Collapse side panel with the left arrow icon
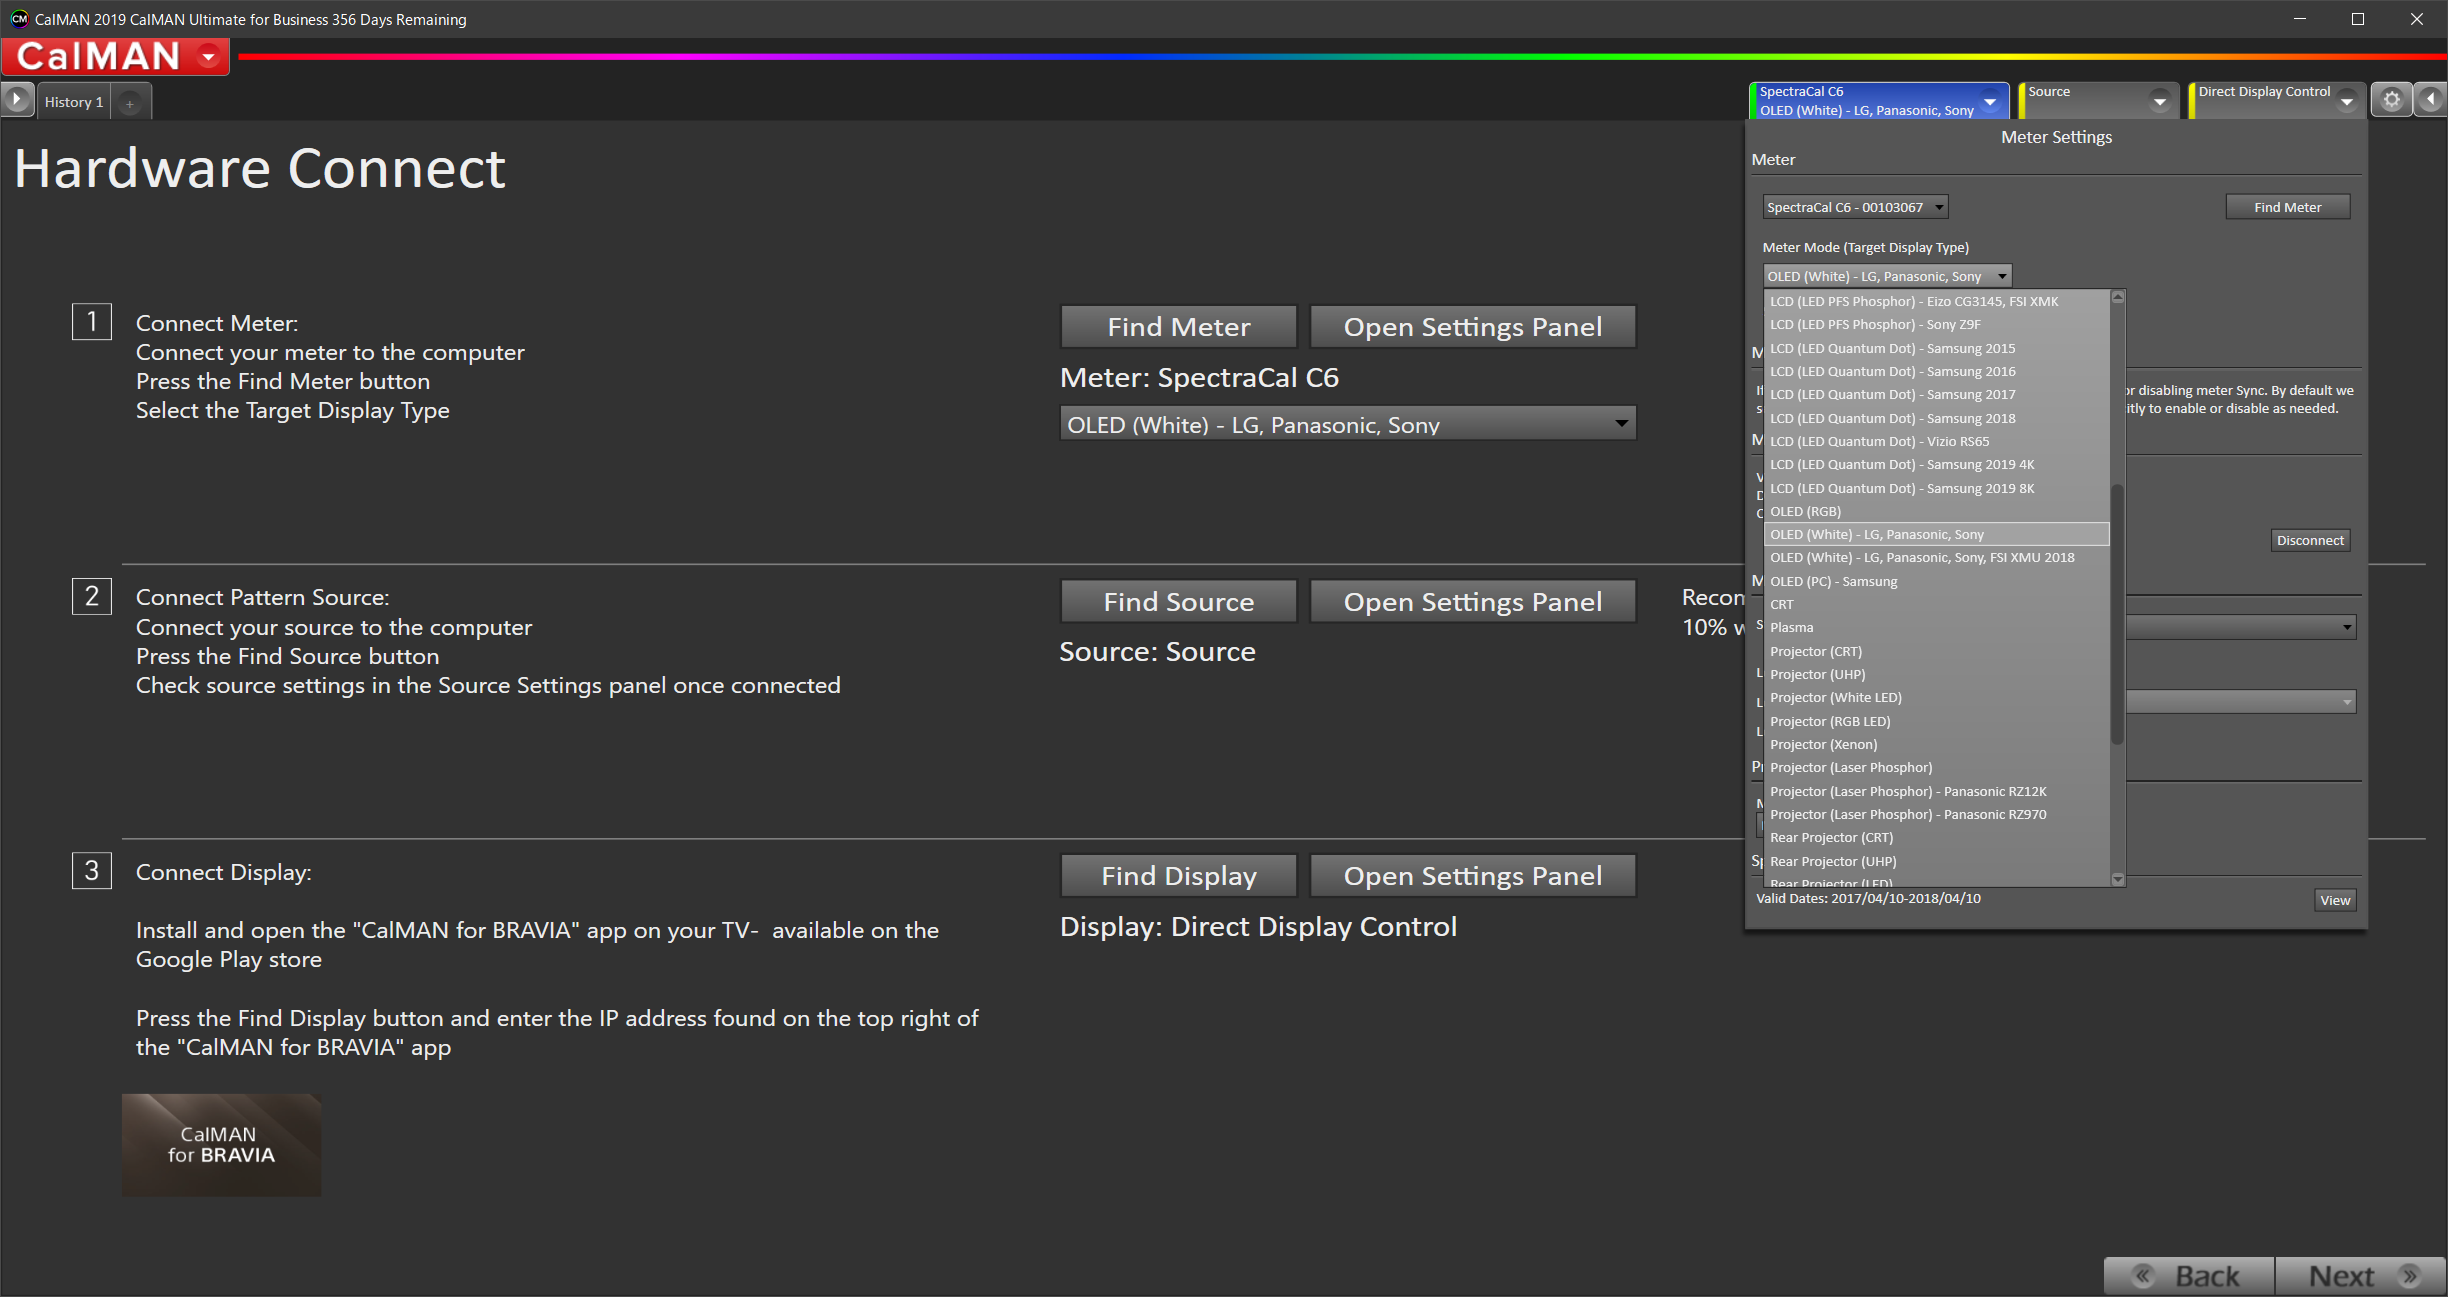The height and width of the screenshot is (1297, 2448). point(2431,100)
